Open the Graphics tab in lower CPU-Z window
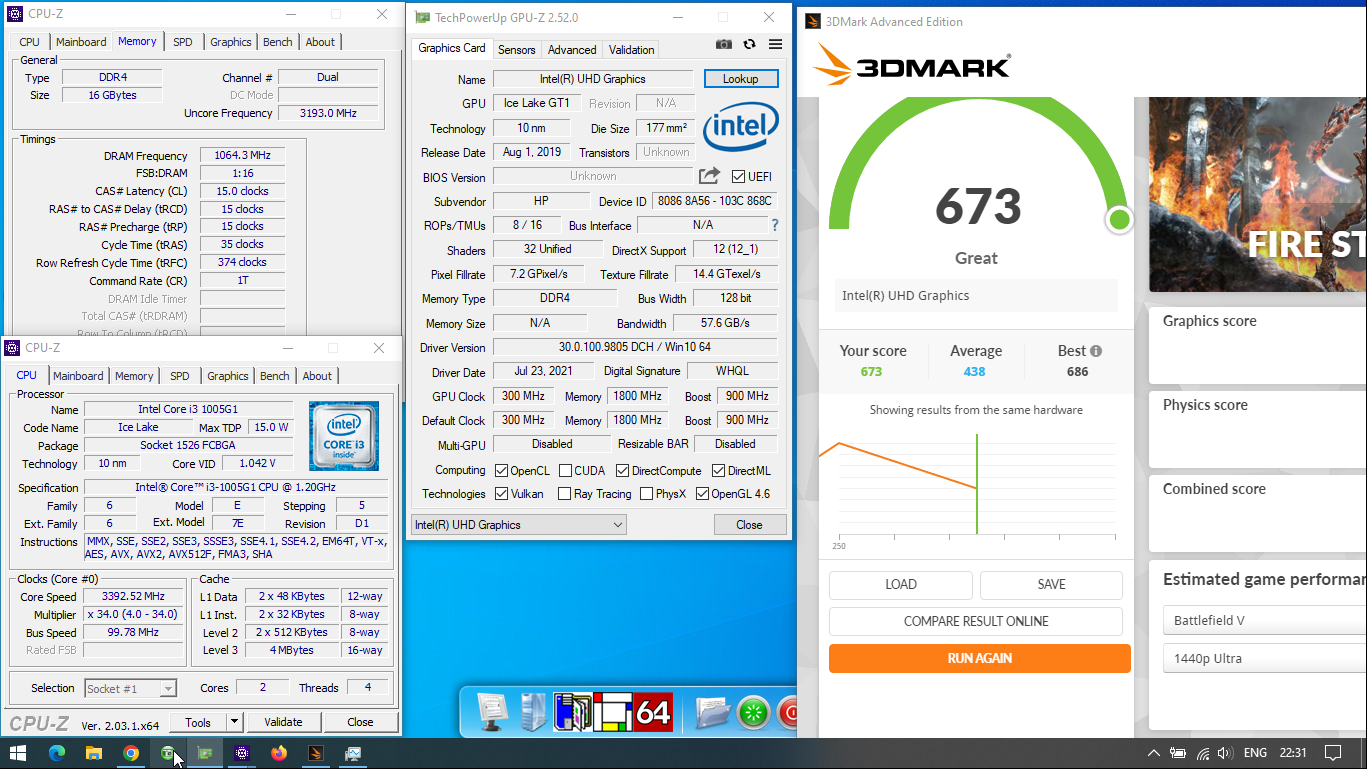The width and height of the screenshot is (1367, 769). click(x=228, y=376)
